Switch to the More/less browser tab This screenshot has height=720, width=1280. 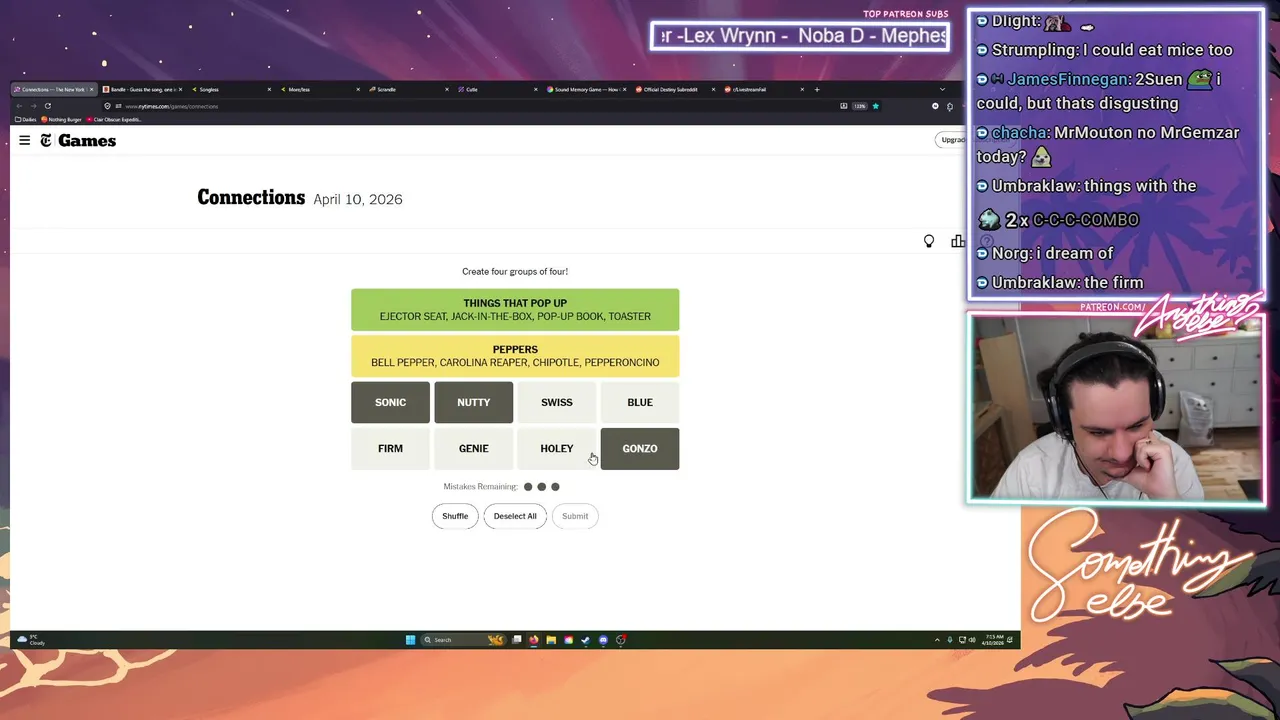(x=320, y=89)
